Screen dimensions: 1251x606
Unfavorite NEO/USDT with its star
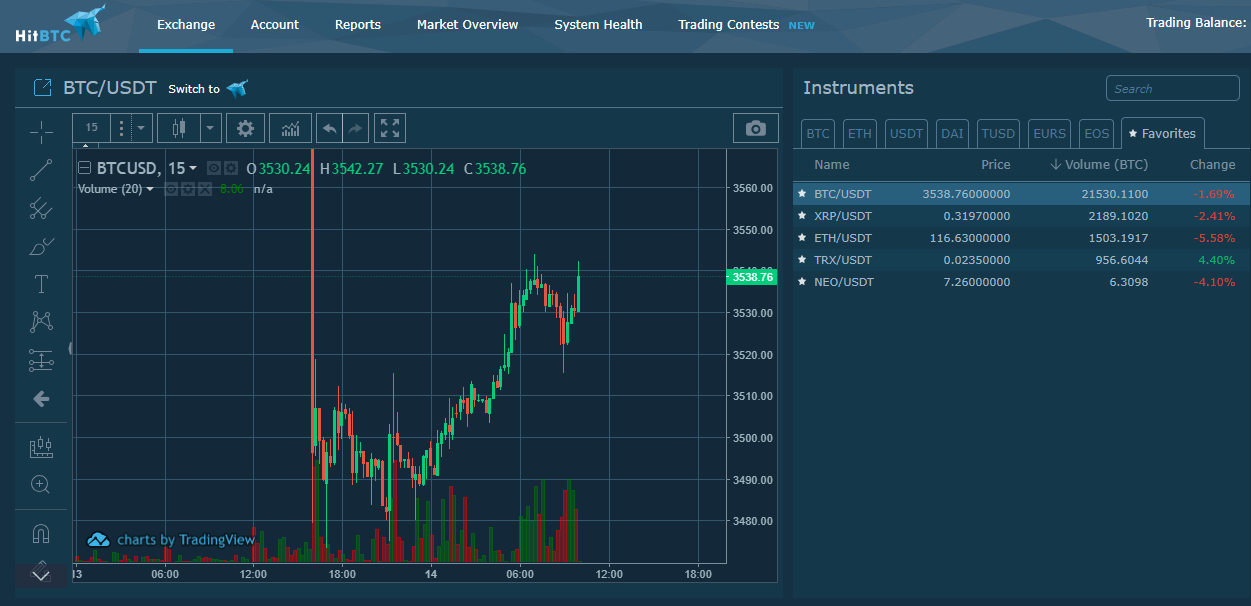pyautogui.click(x=802, y=282)
